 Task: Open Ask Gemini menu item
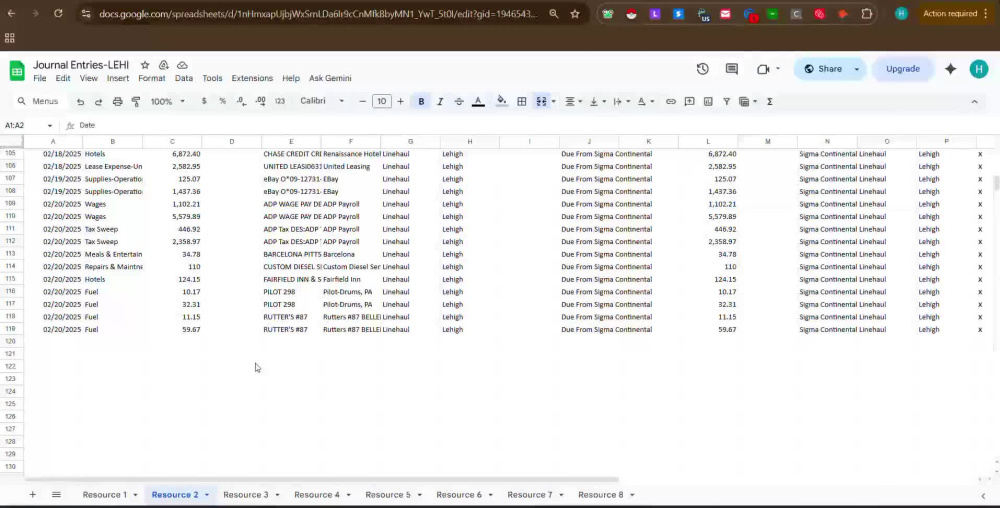[330, 78]
